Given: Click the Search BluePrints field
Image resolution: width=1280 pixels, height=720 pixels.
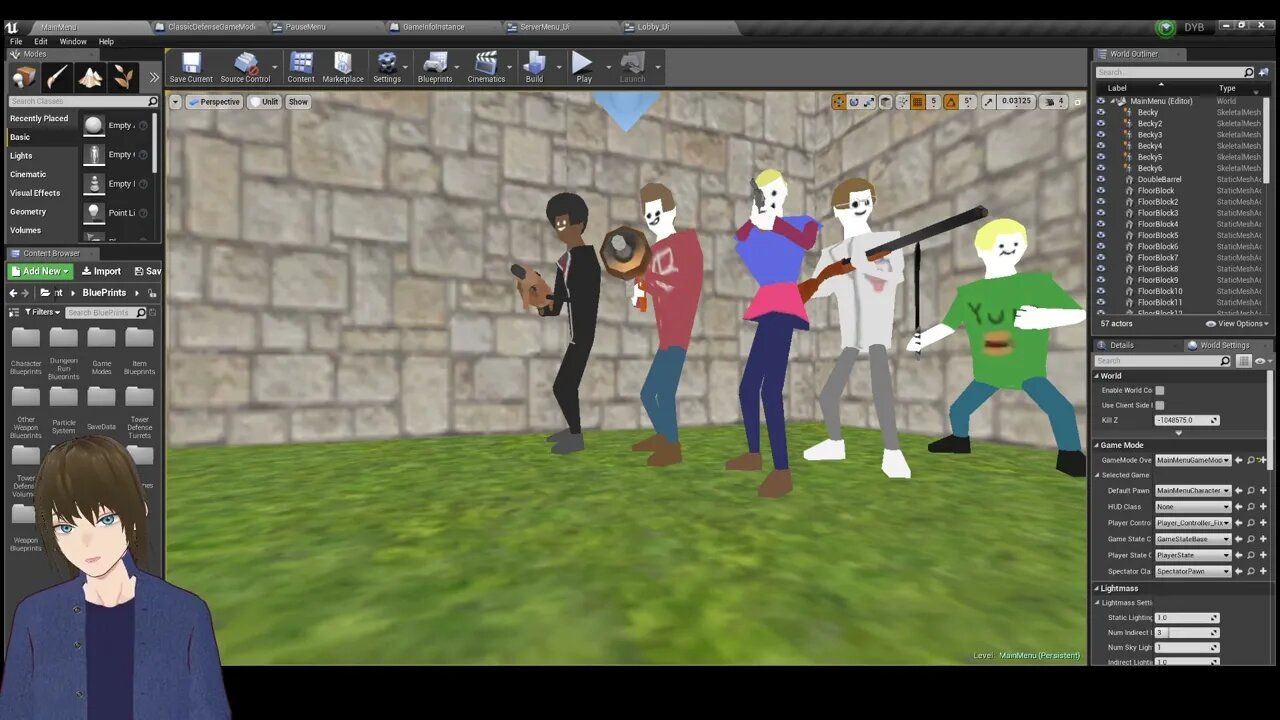Looking at the screenshot, I should [x=108, y=312].
